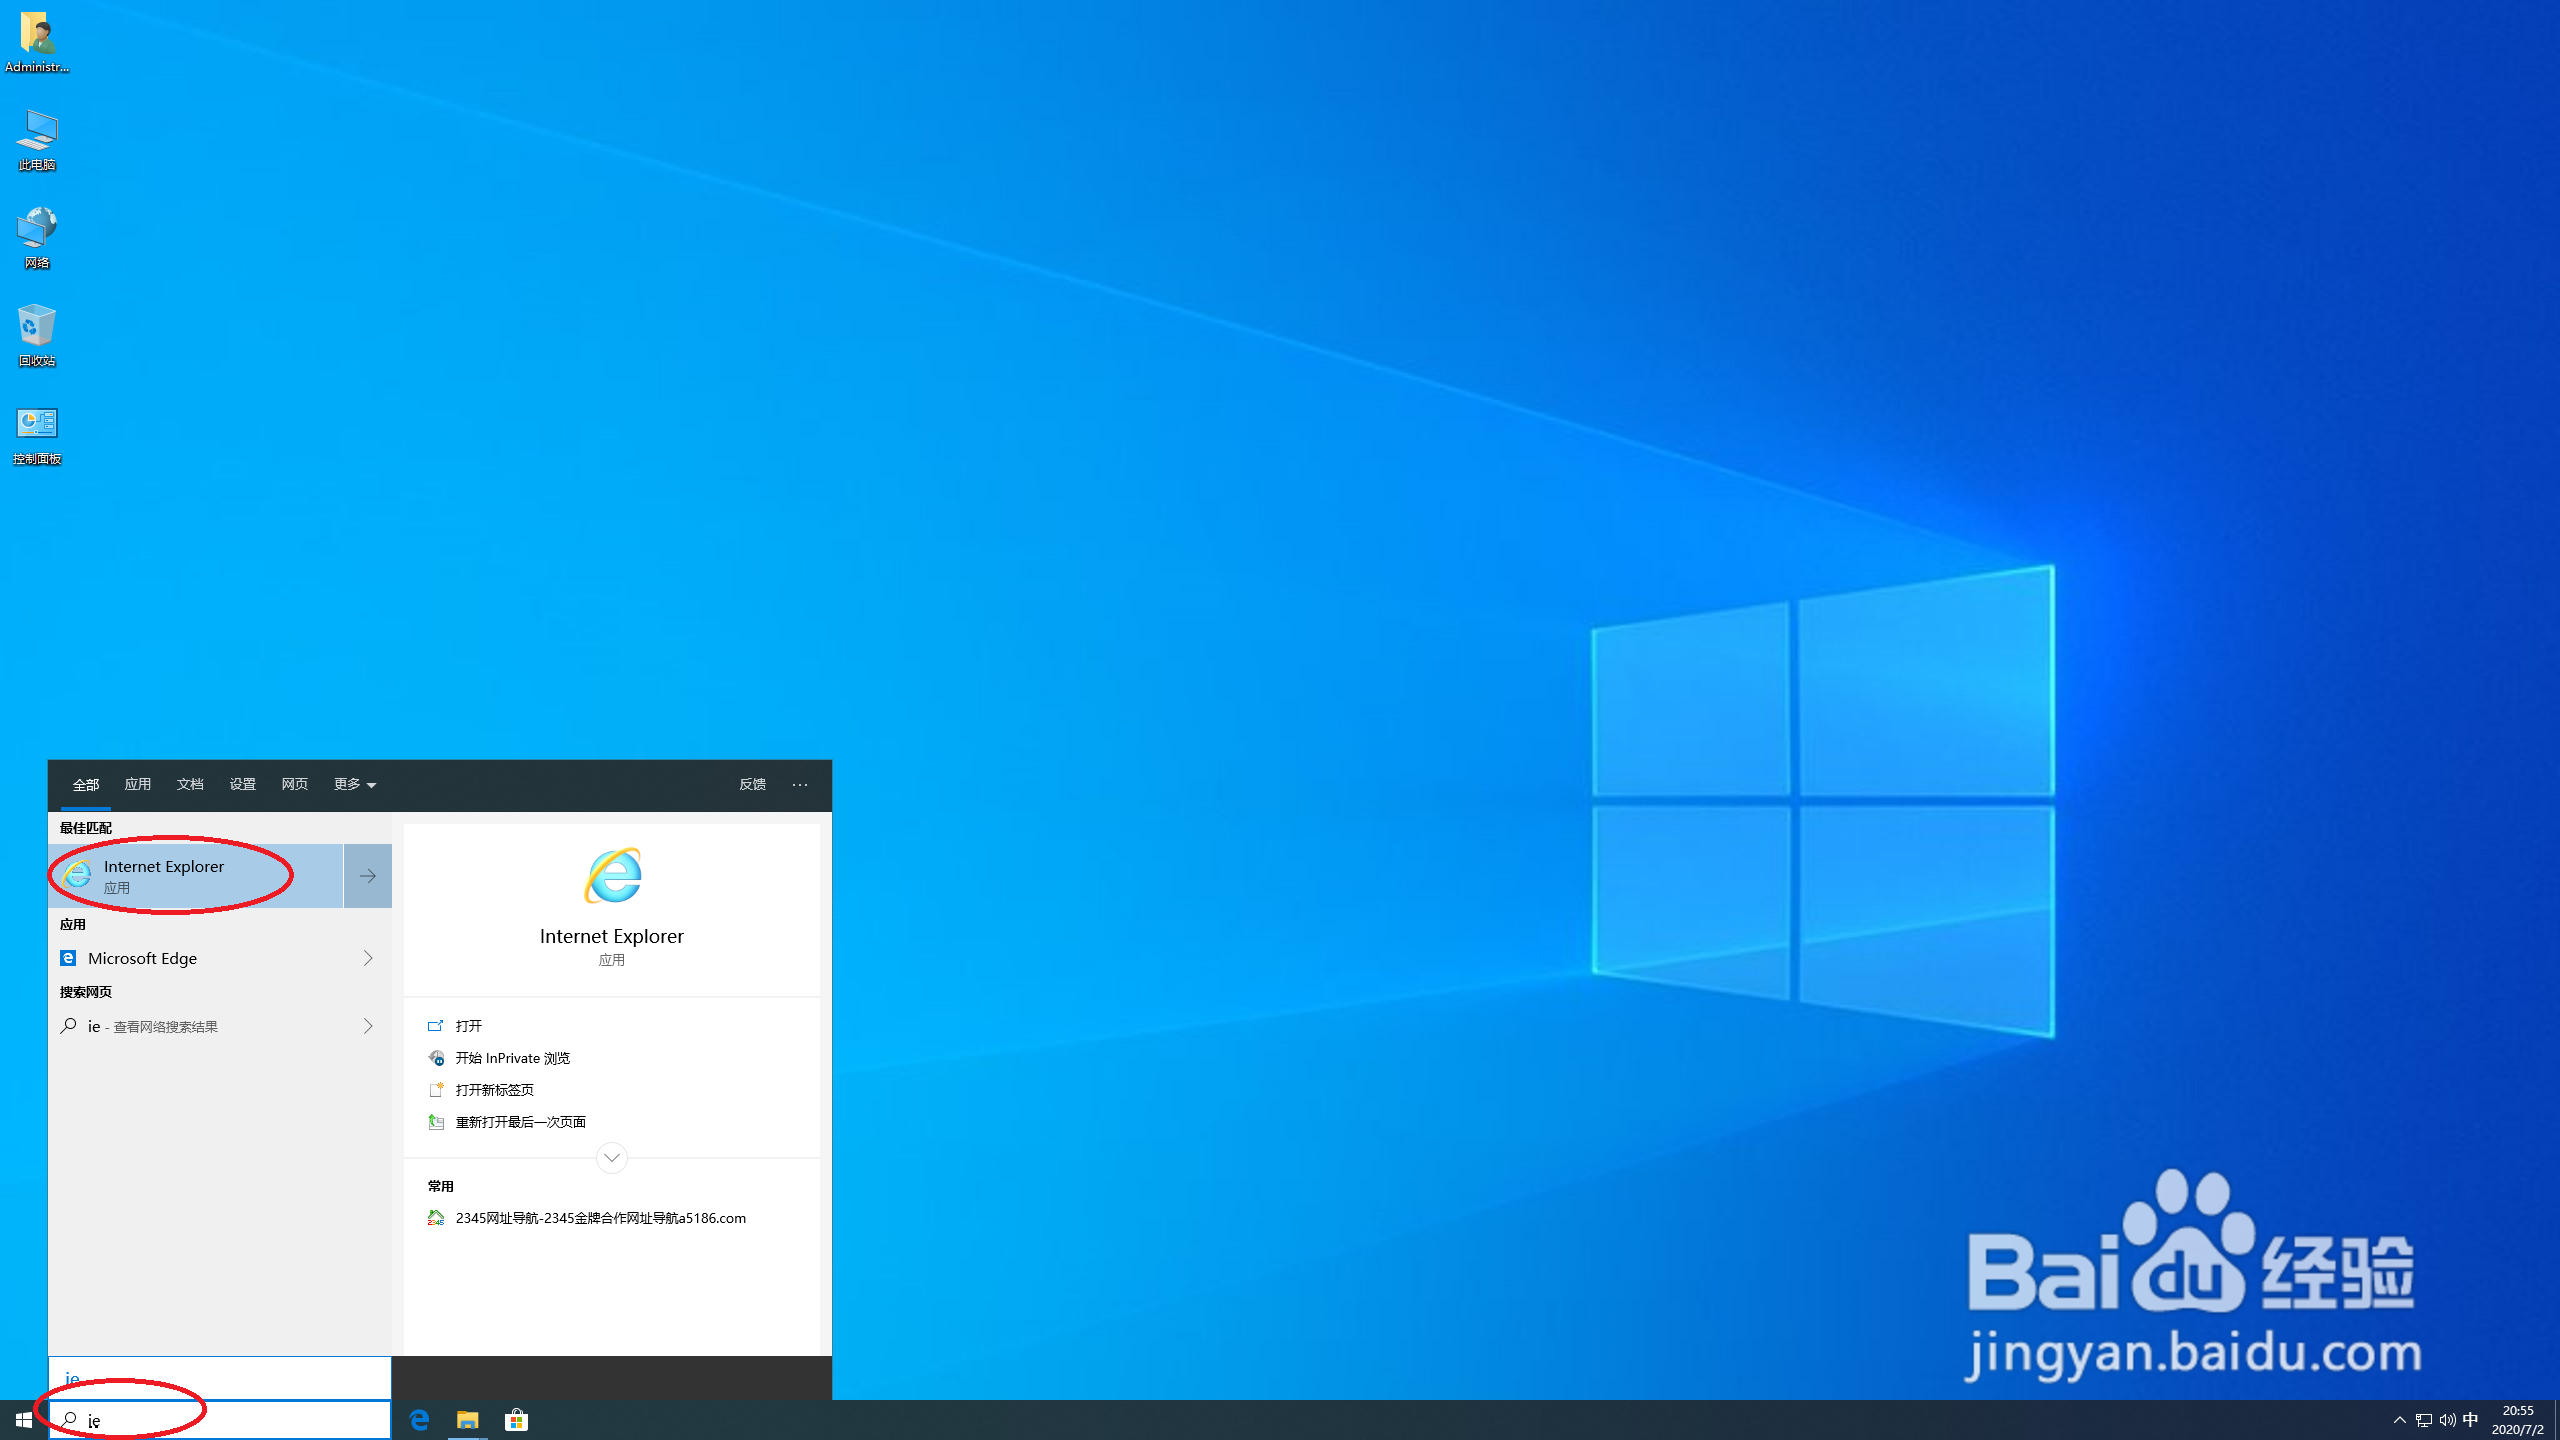Screen dimensions: 2560x1440
Task: Open 控制面板 from the desktop
Action: (x=36, y=425)
